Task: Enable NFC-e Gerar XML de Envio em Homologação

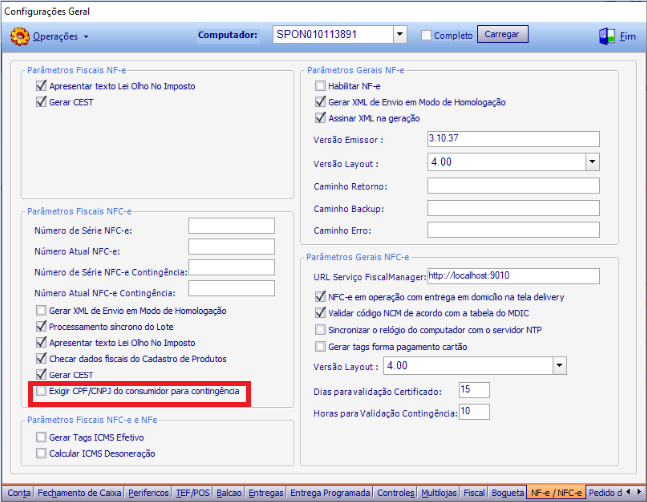Action: (x=41, y=310)
